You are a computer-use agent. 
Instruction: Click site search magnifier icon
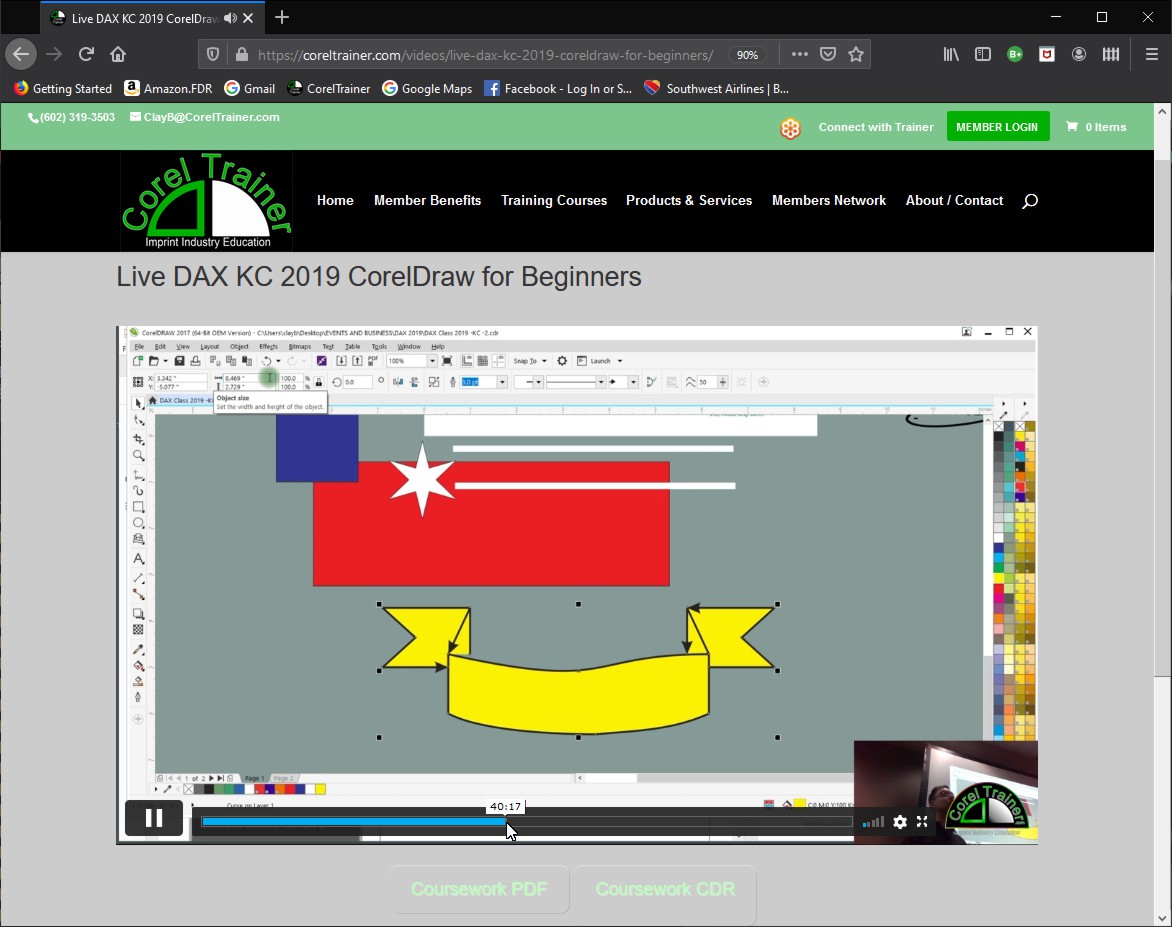pyautogui.click(x=1030, y=200)
